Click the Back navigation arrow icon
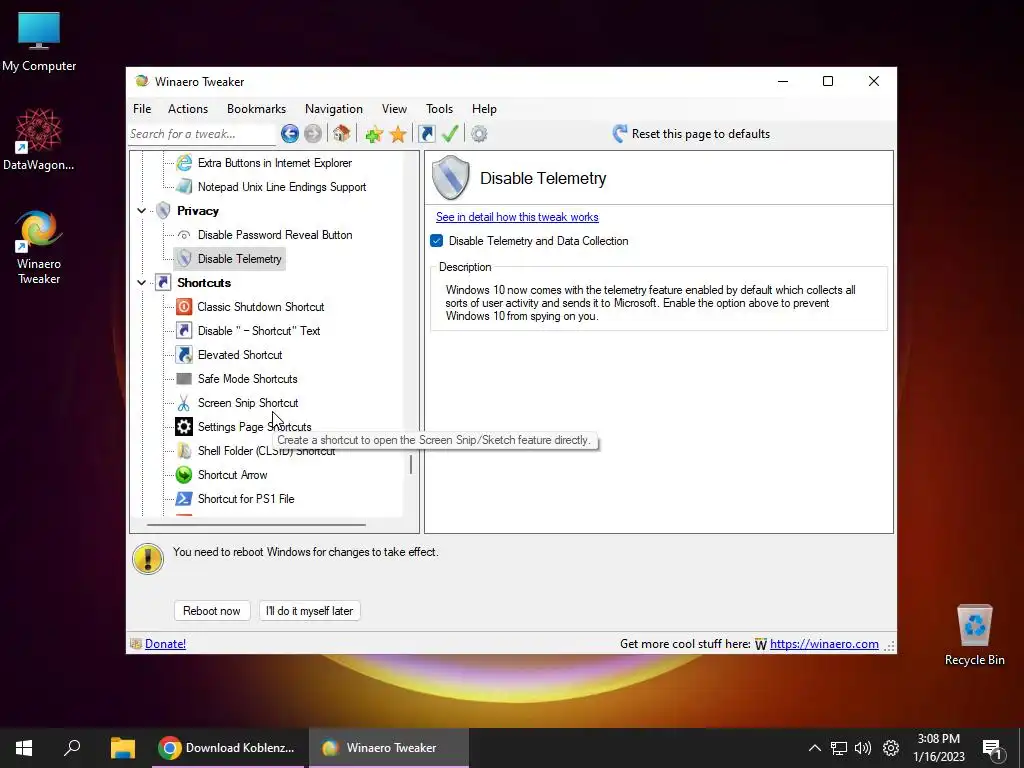Screen dimensions: 1024x768 (290, 134)
